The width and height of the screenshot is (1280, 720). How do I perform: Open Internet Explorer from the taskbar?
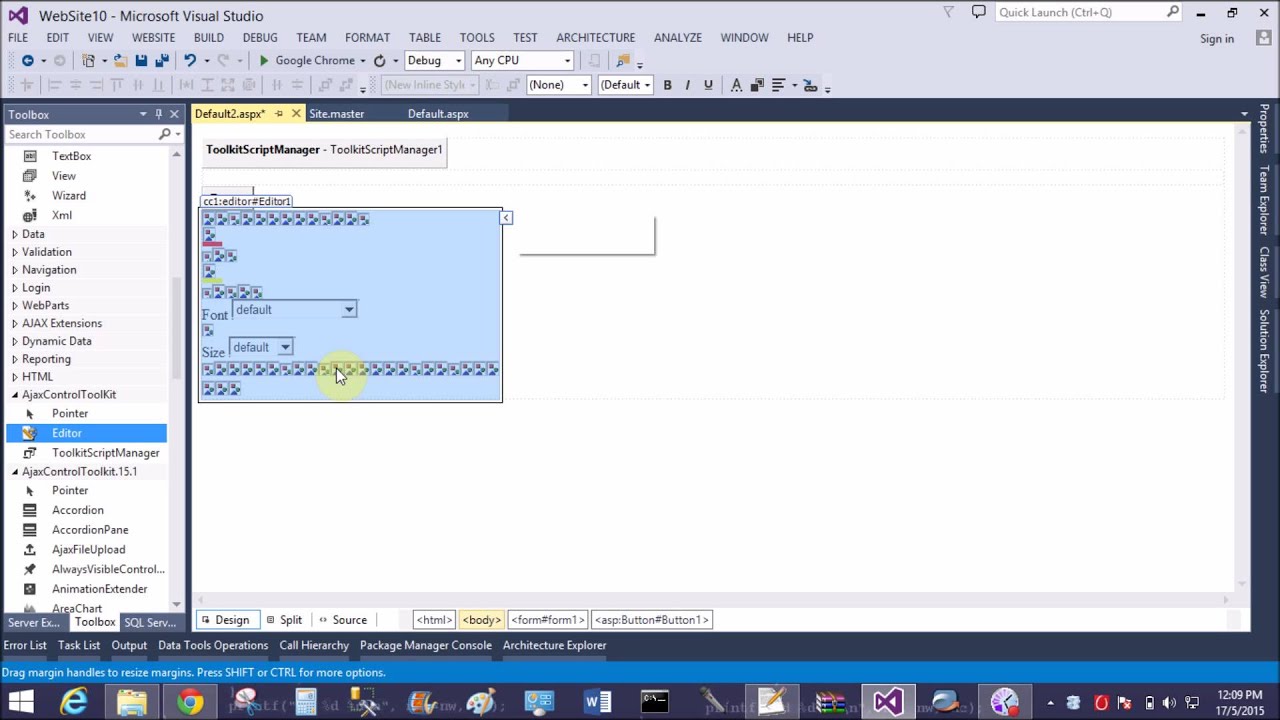coord(74,702)
